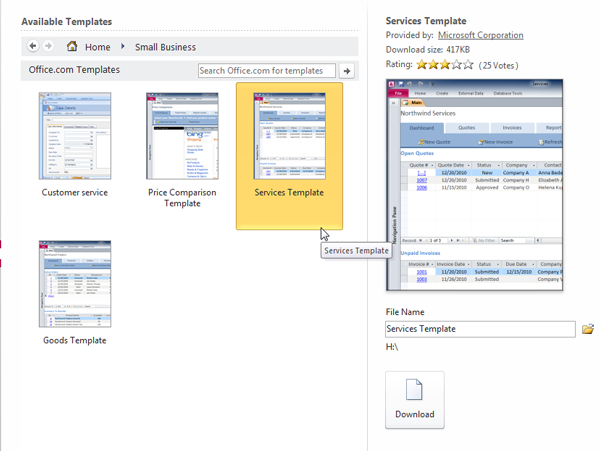Click the H:\ path text
The width and height of the screenshot is (600, 451).
point(392,347)
